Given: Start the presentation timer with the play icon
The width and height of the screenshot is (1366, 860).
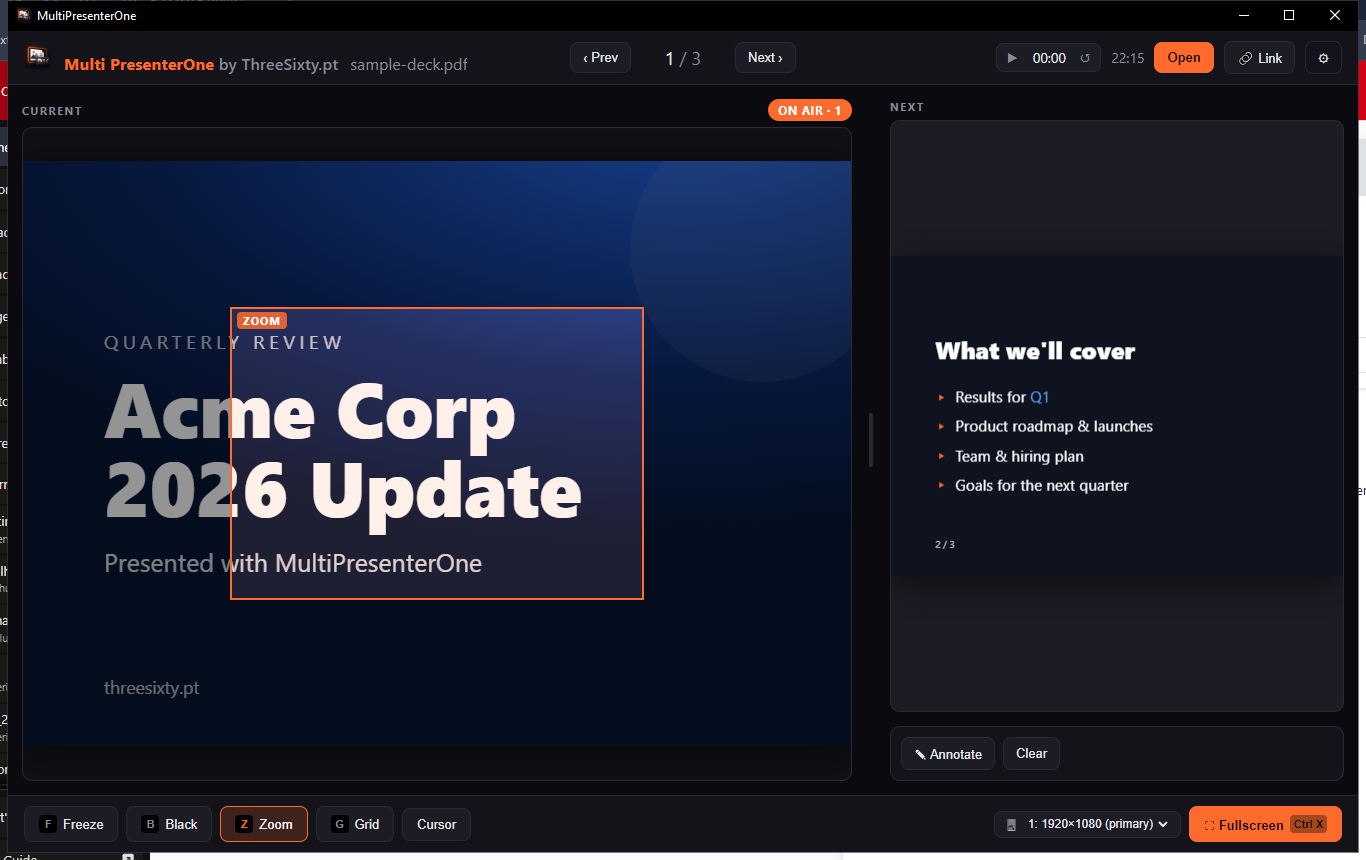Looking at the screenshot, I should [1012, 58].
